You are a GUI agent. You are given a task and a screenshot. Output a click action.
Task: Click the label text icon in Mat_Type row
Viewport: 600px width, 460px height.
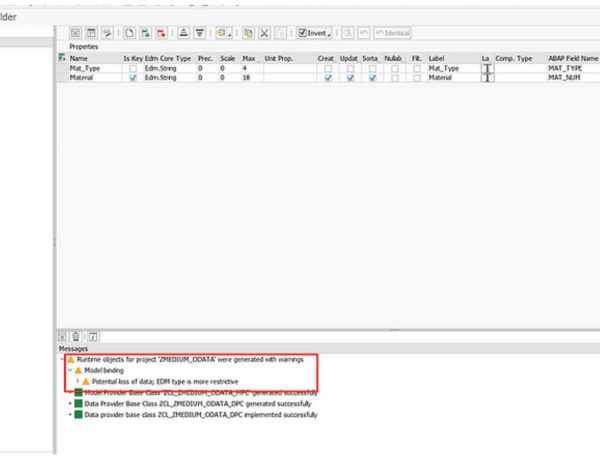[487, 68]
